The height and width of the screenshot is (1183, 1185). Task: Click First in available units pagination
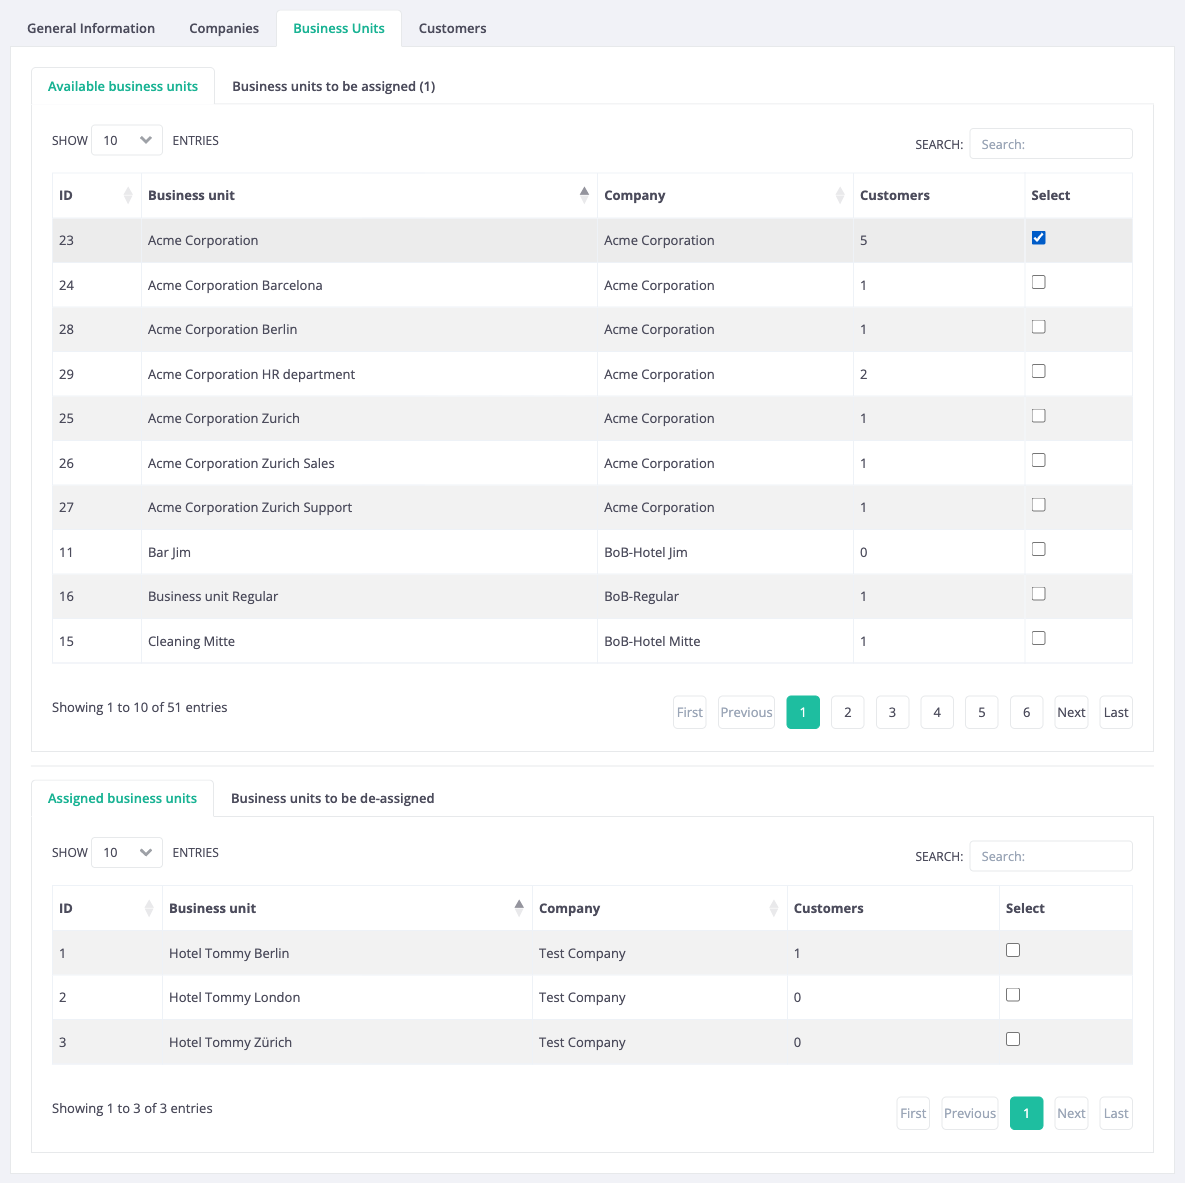[x=689, y=712]
